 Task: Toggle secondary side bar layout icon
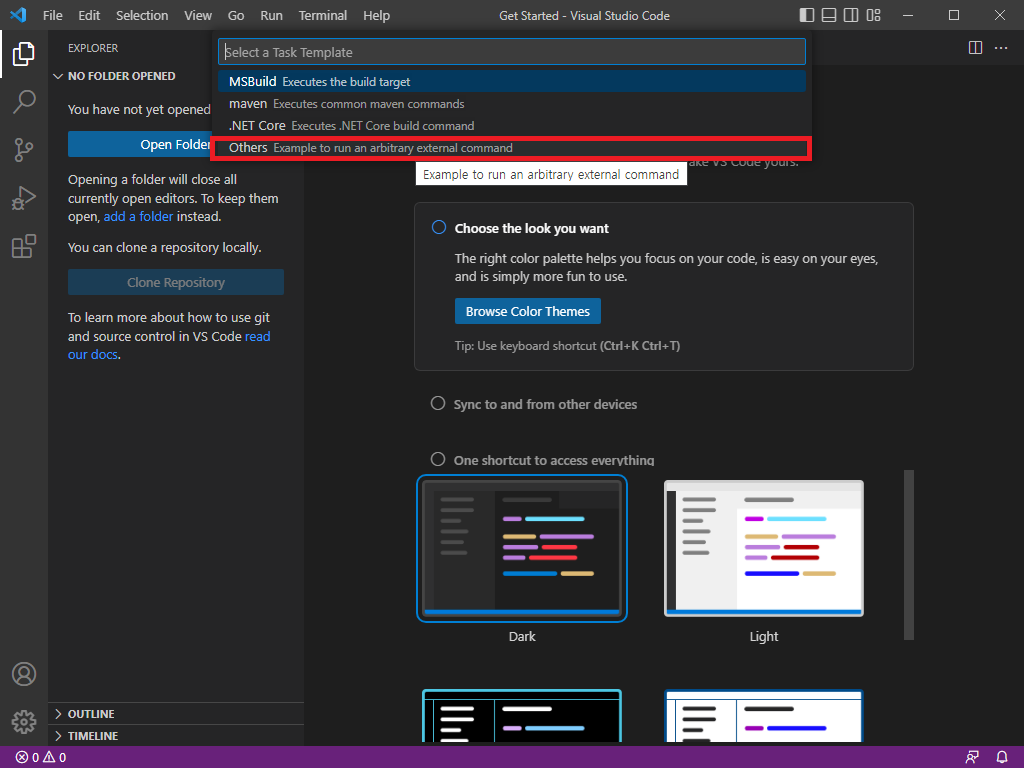click(x=851, y=15)
